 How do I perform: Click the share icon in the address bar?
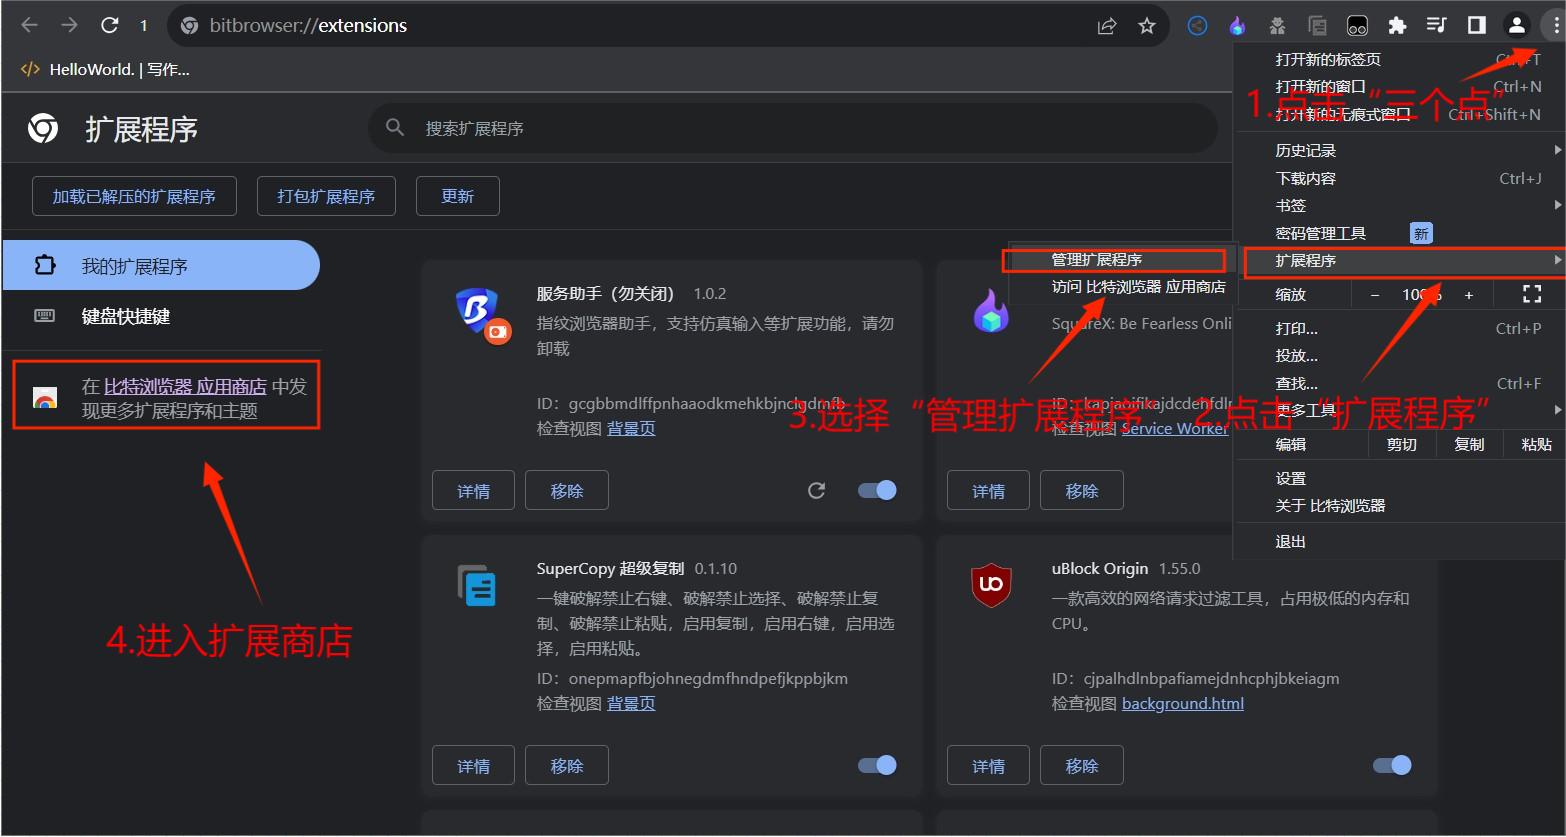pos(1107,26)
